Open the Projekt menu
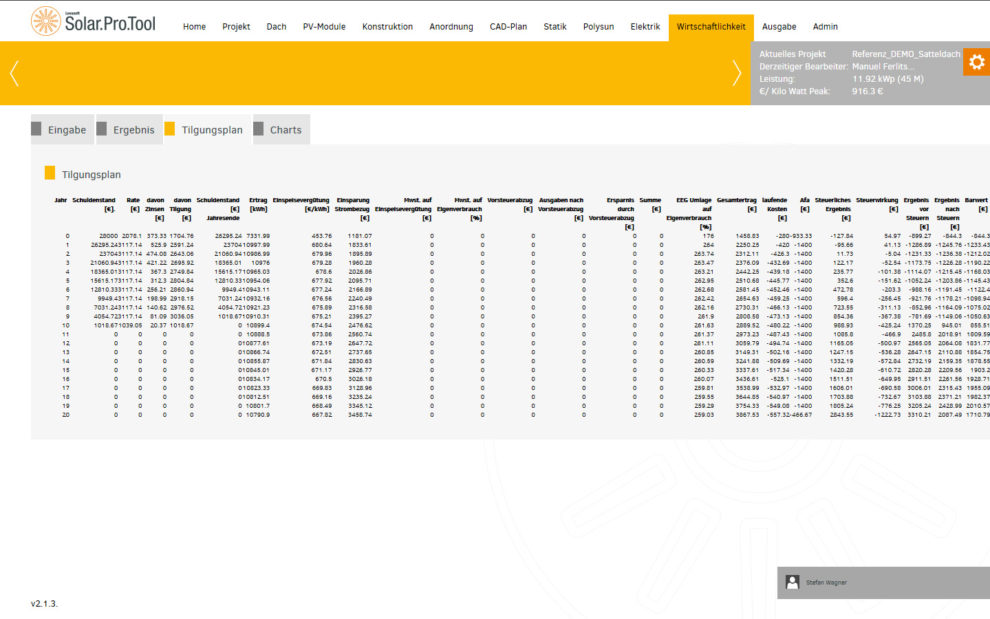Image resolution: width=990 pixels, height=619 pixels. coord(236,27)
